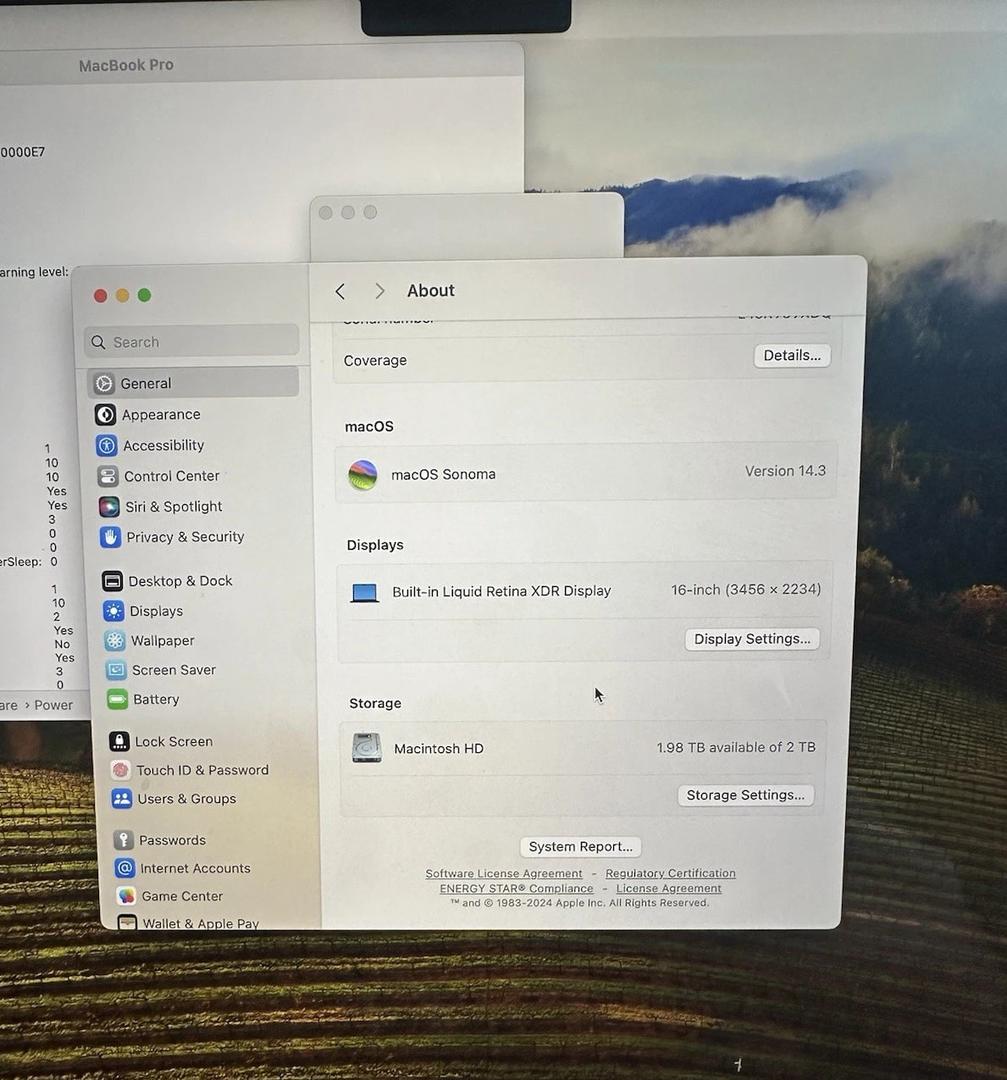Image resolution: width=1007 pixels, height=1080 pixels.
Task: Select the Control Center icon
Action: point(107,476)
